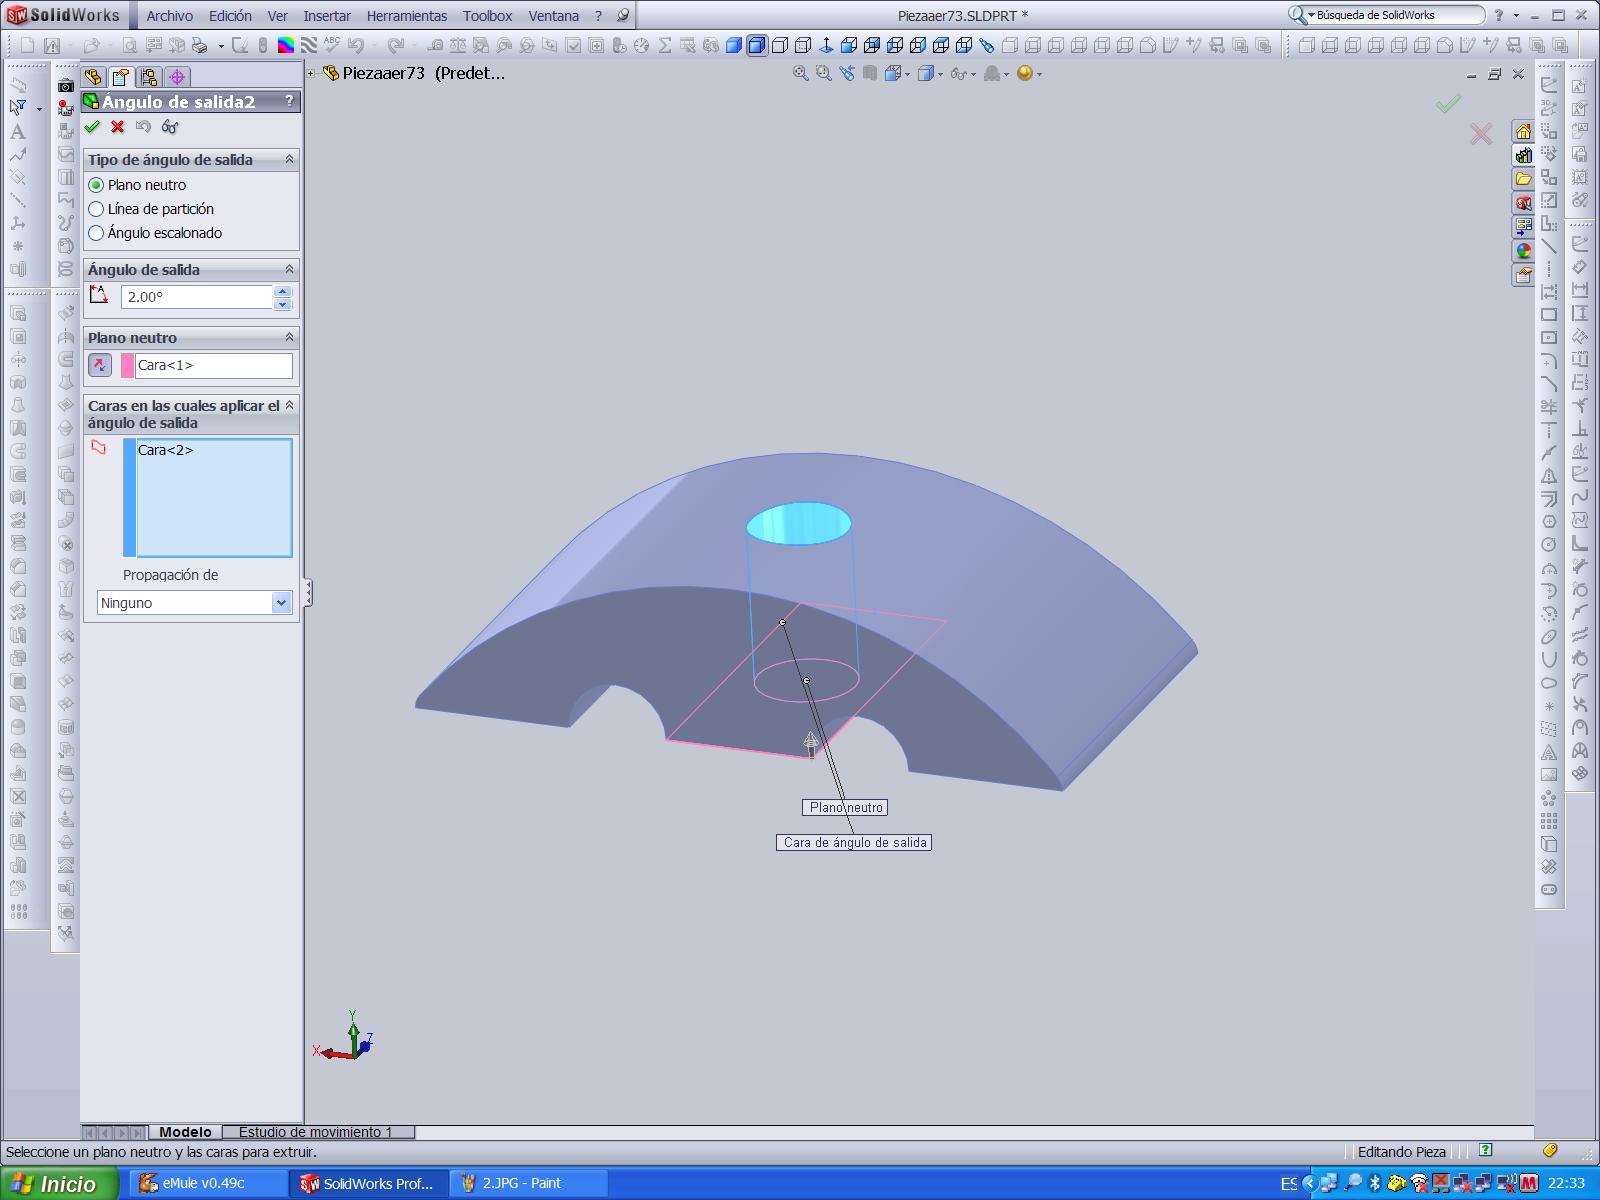
Task: Click the draft angle value field 2.00°
Action: pyautogui.click(x=197, y=297)
